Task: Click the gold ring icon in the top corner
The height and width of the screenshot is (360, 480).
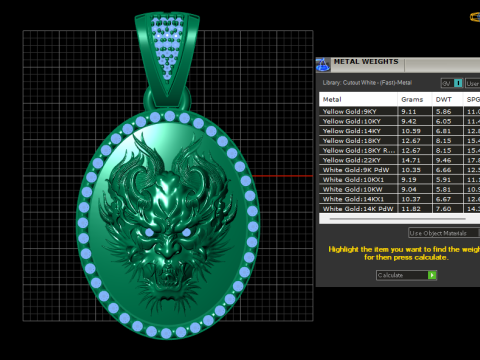Action: [475, 17]
